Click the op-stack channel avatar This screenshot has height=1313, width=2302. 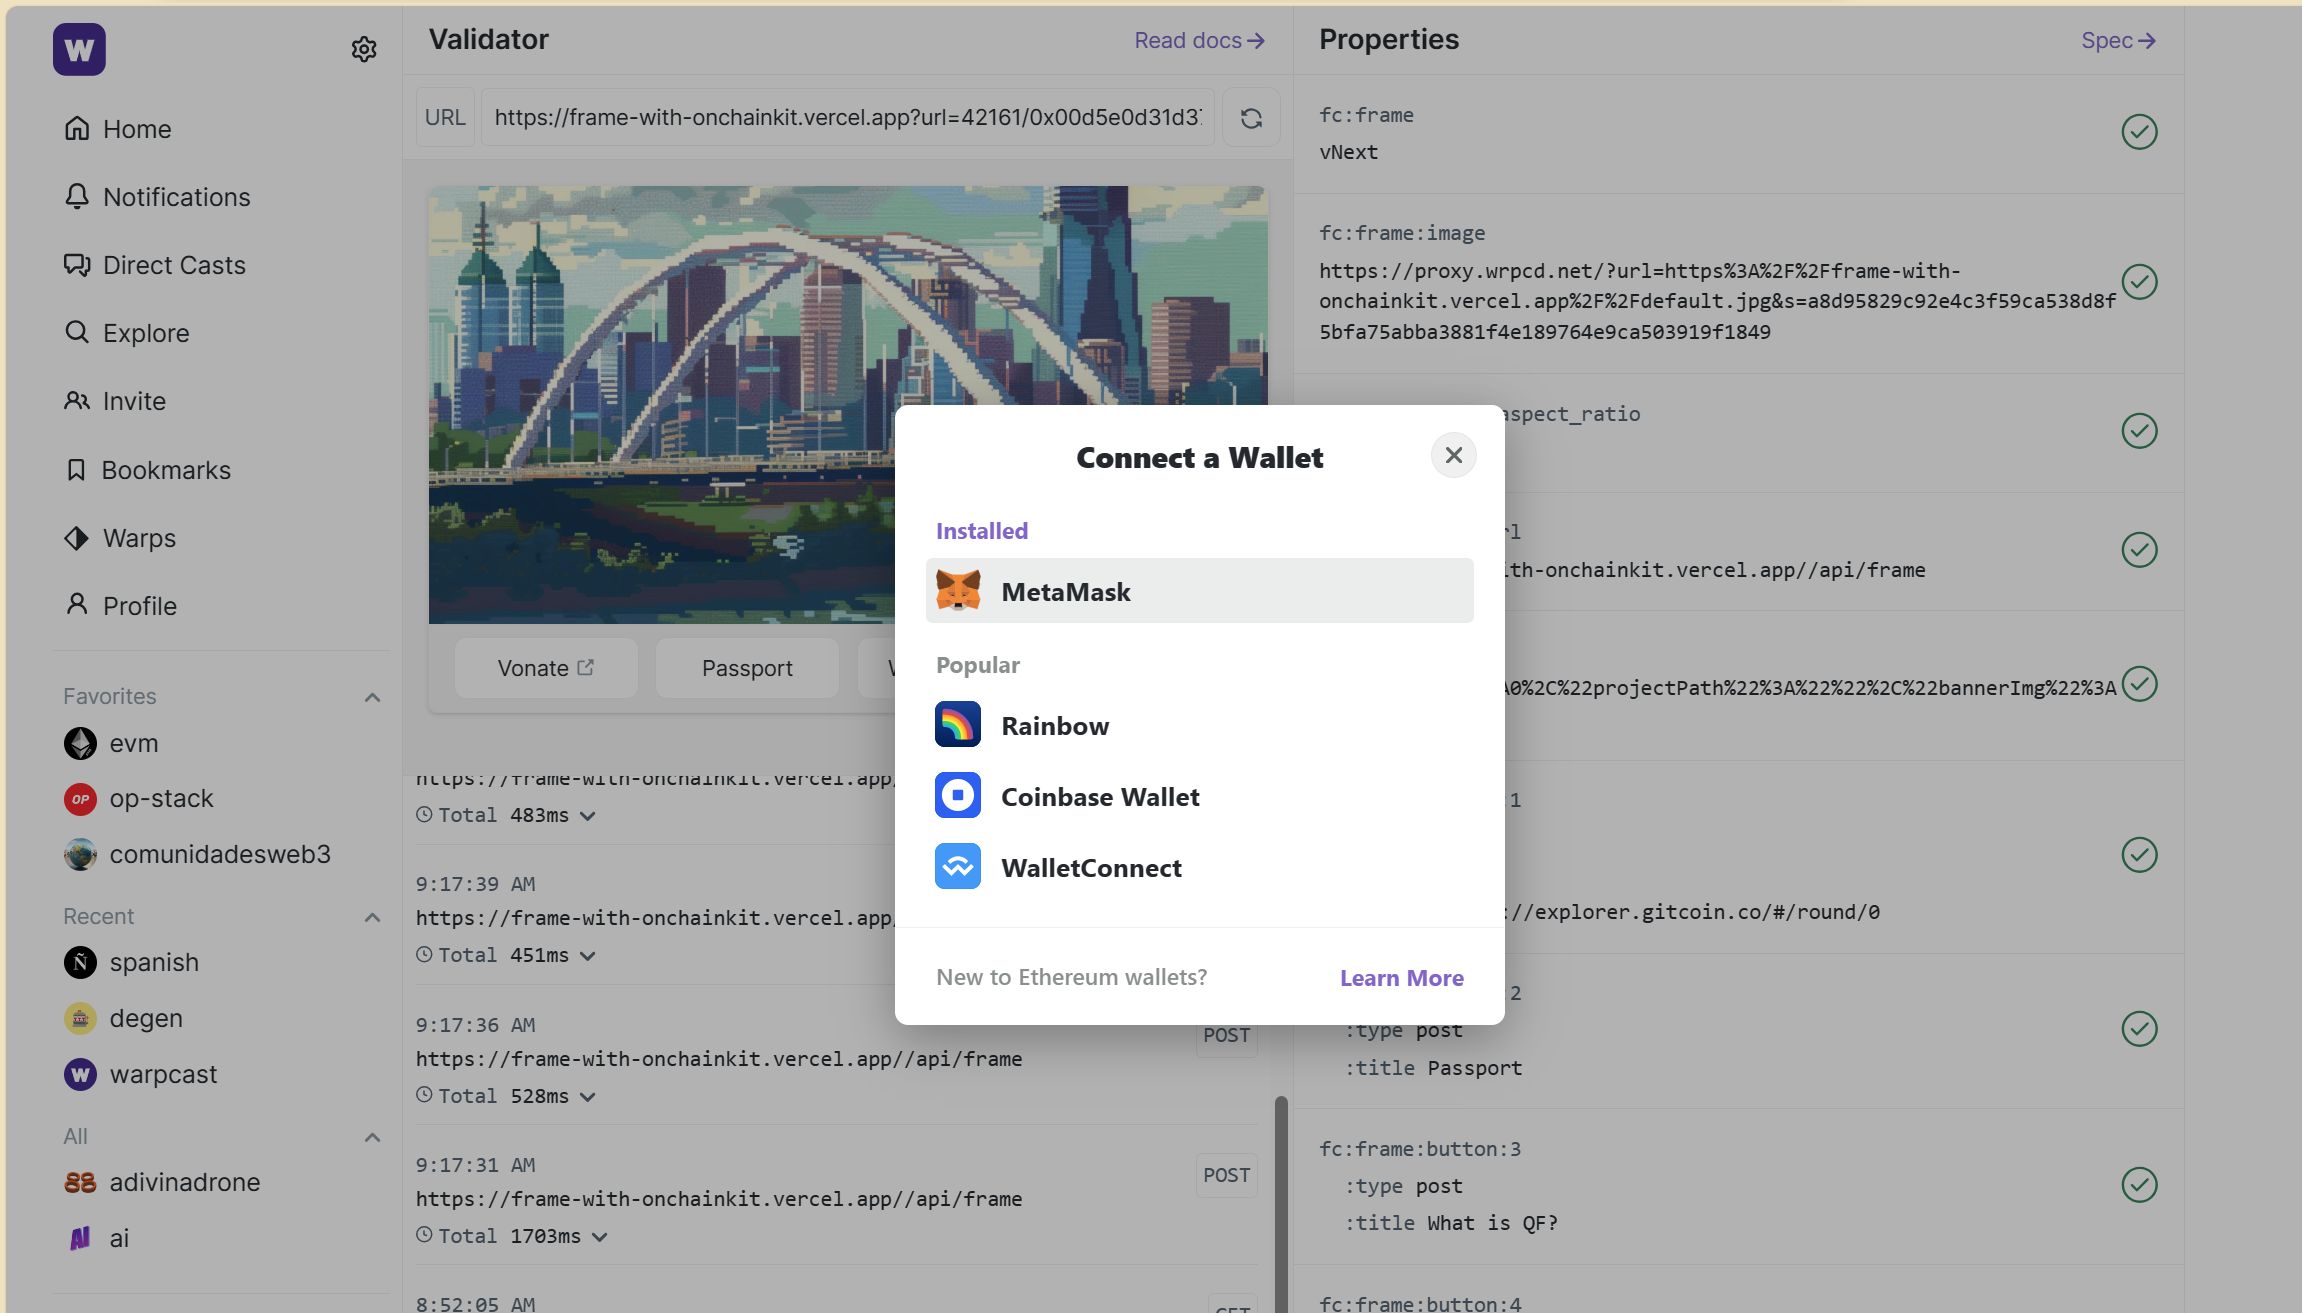pyautogui.click(x=80, y=799)
